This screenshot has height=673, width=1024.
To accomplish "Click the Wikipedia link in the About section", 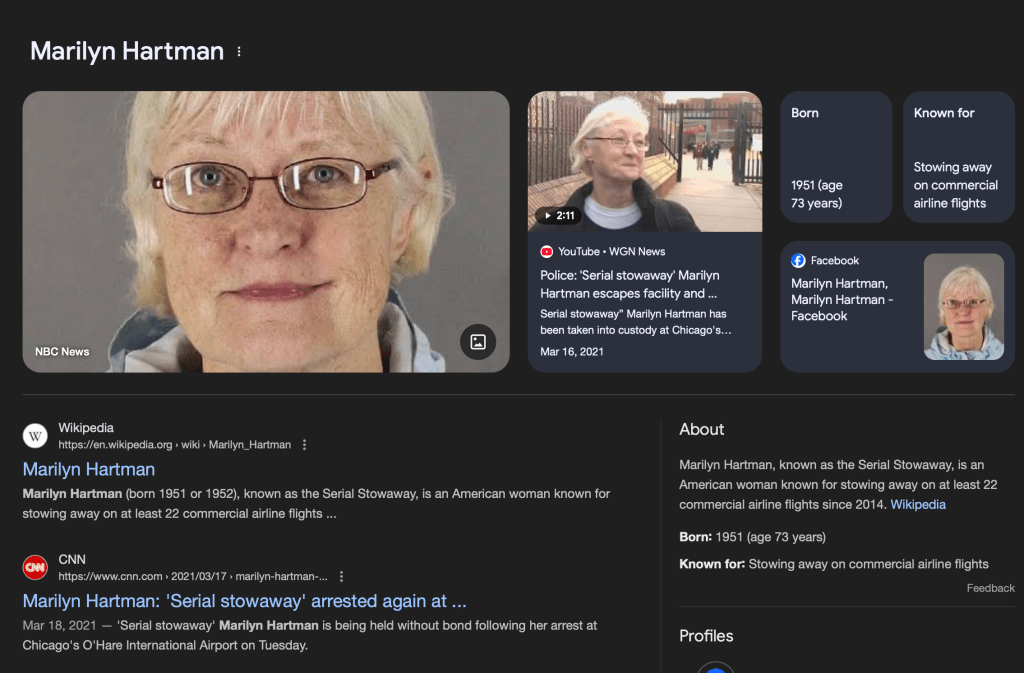I will click(x=918, y=505).
